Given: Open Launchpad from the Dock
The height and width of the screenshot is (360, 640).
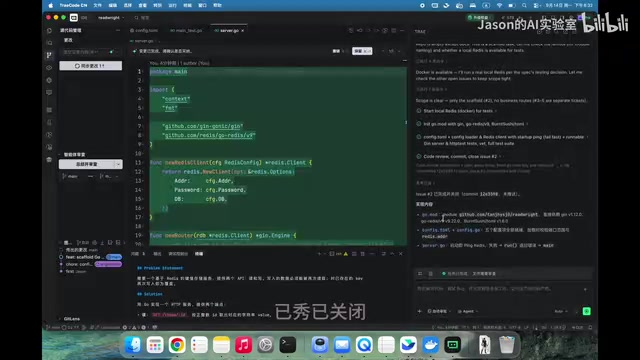Looking at the screenshot, I should coord(155,345).
